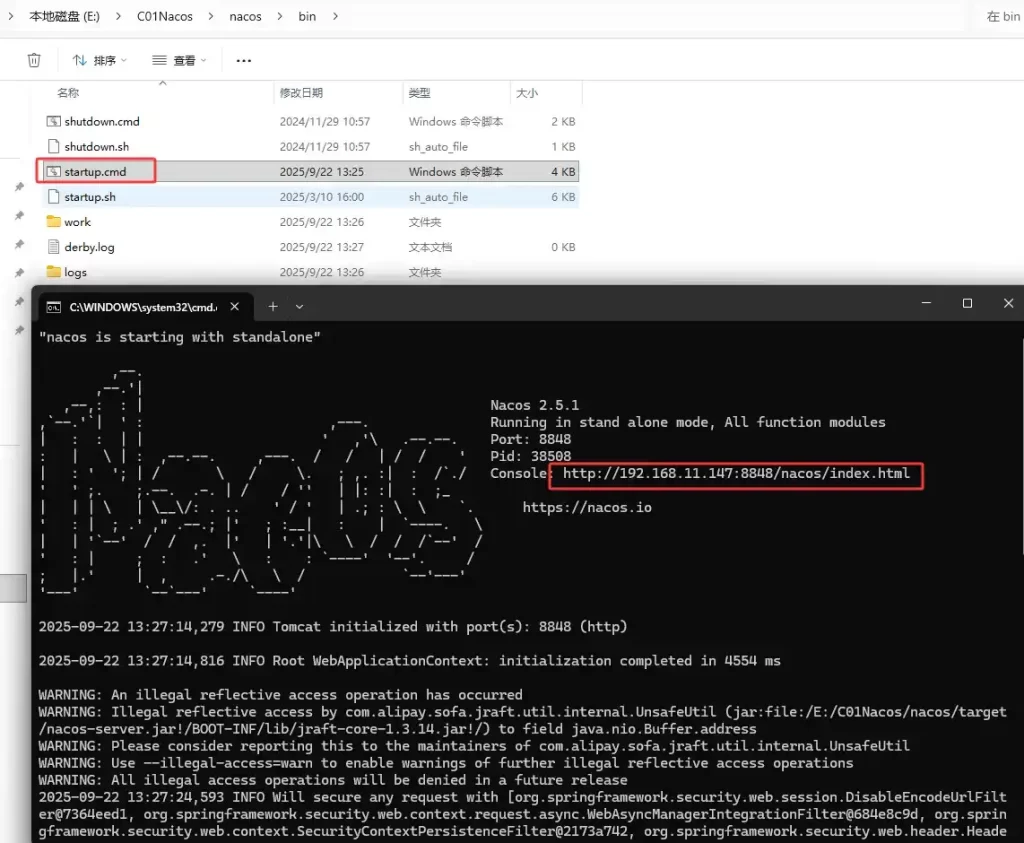Expand chevron after bin in breadcrumb
This screenshot has height=843, width=1024.
point(335,17)
